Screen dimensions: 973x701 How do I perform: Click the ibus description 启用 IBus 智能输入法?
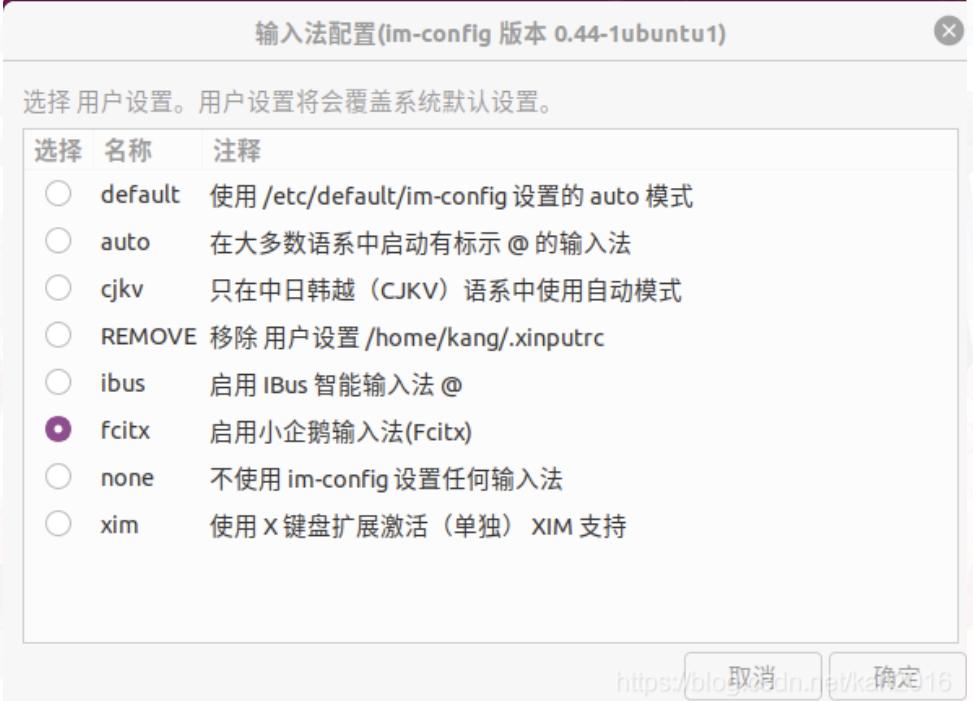[336, 385]
